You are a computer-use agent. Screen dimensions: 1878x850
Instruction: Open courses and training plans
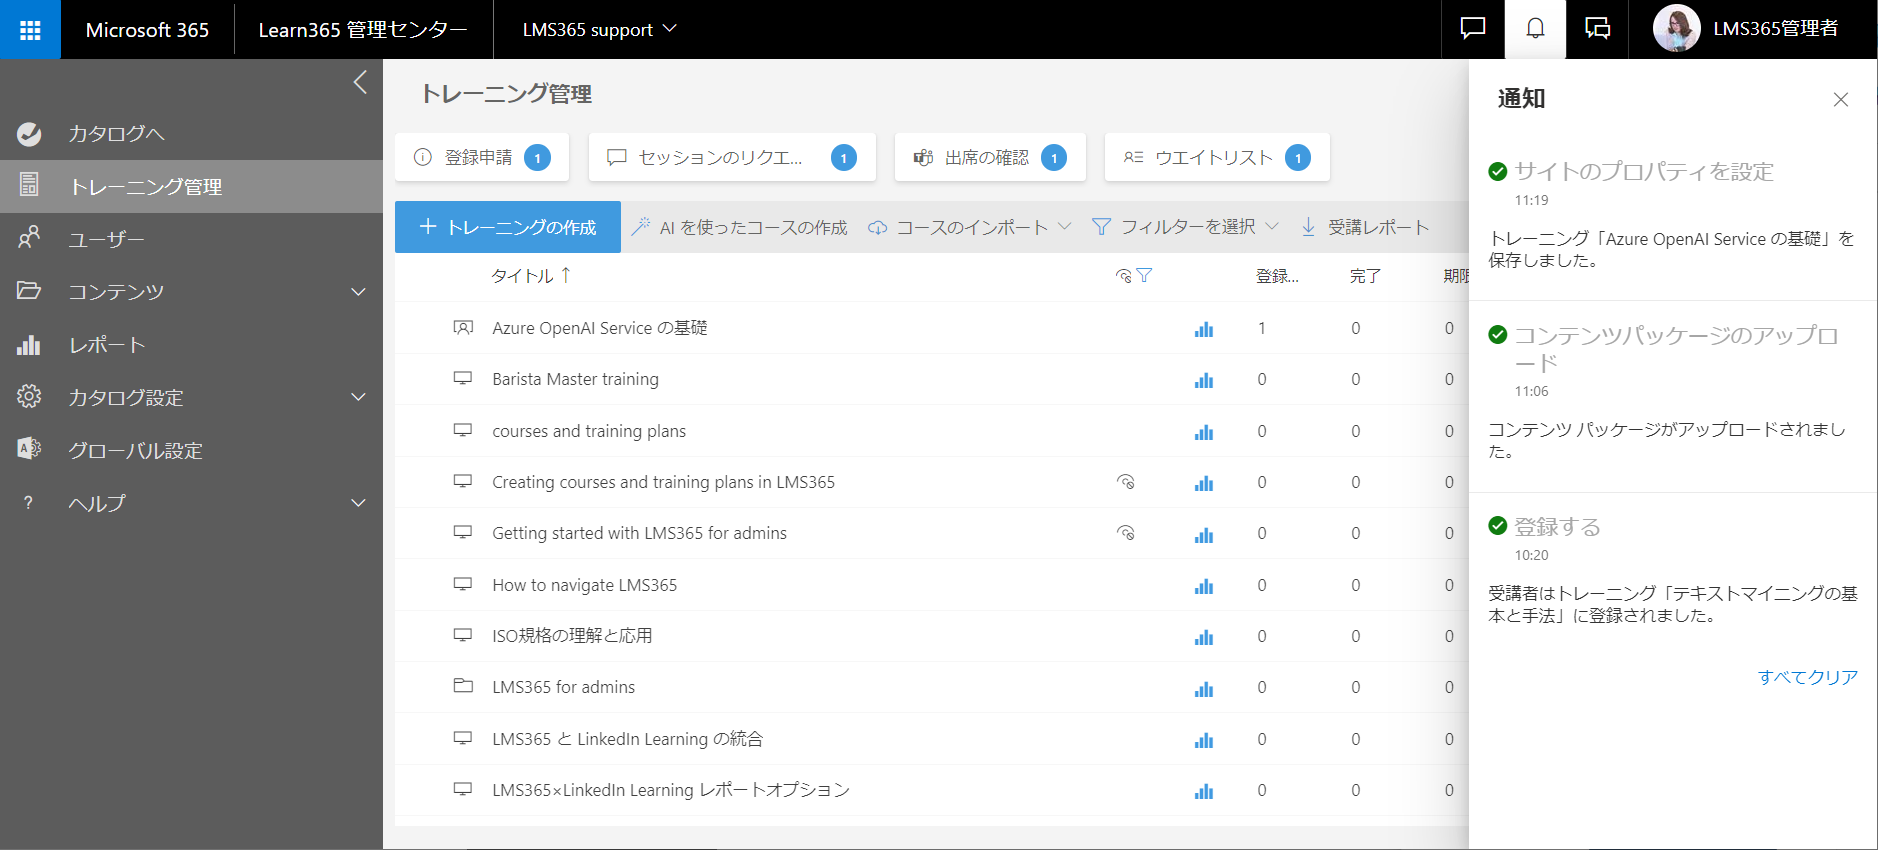click(x=589, y=431)
